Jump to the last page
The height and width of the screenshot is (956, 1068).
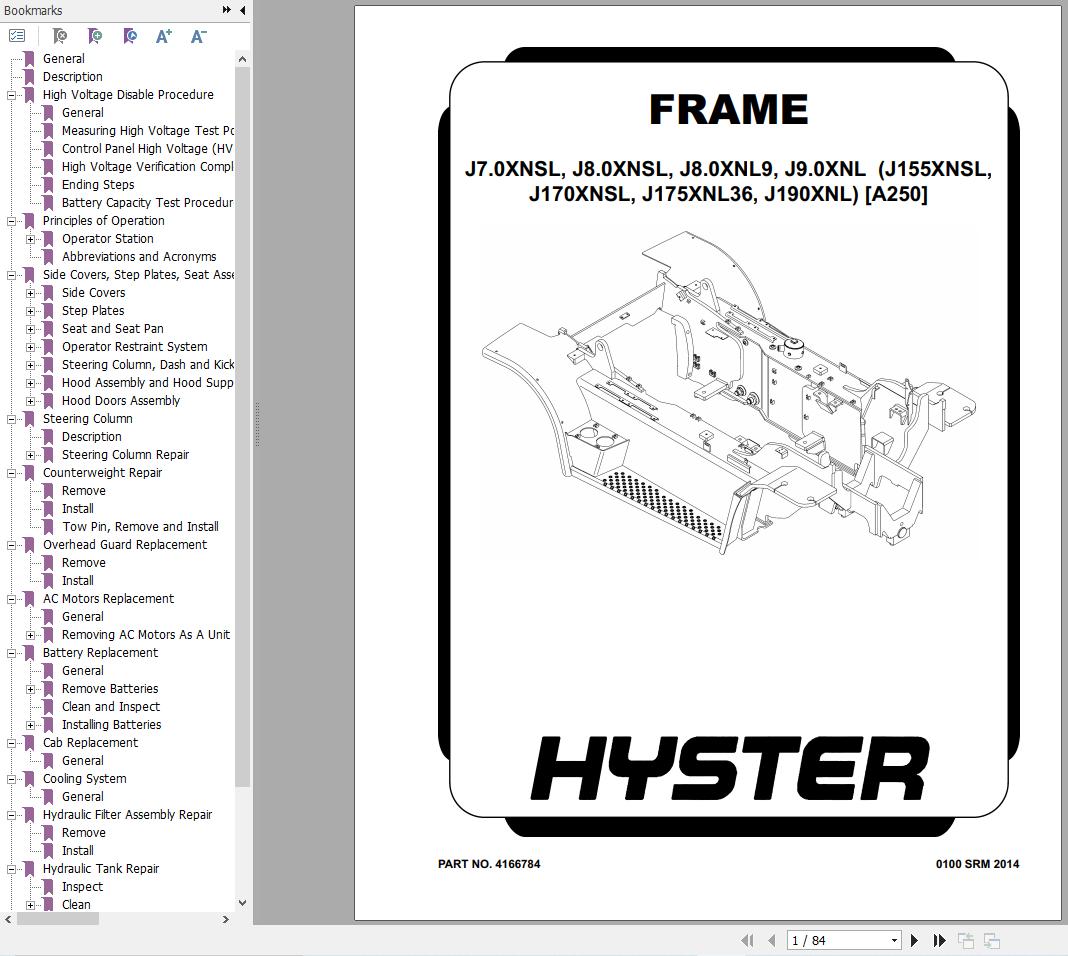click(939, 940)
